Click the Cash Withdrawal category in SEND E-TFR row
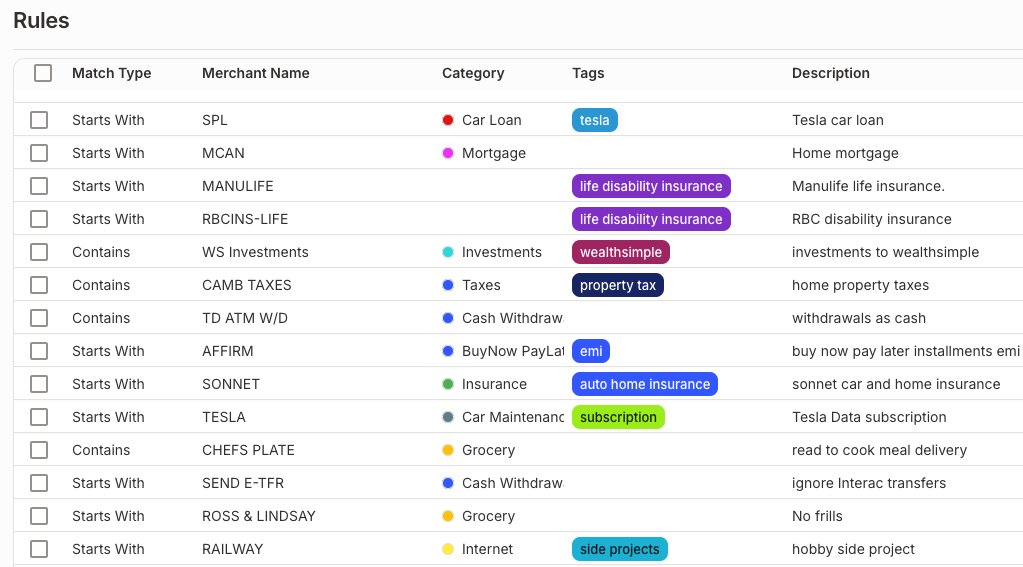Image resolution: width=1023 pixels, height=567 pixels. pos(513,483)
